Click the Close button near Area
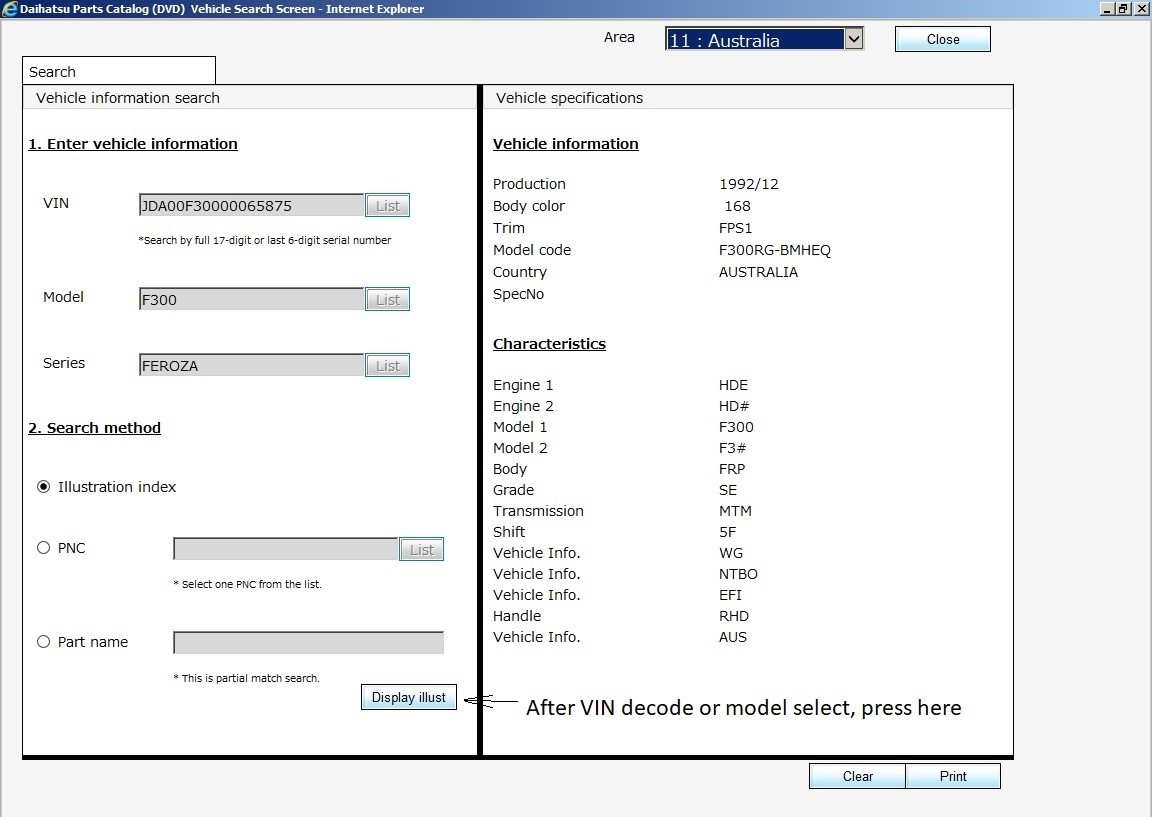1152x817 pixels. 943,39
